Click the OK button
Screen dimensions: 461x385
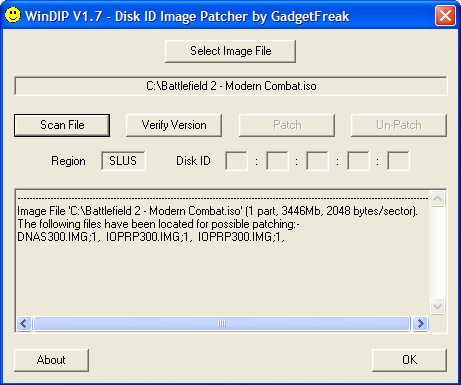pos(409,360)
